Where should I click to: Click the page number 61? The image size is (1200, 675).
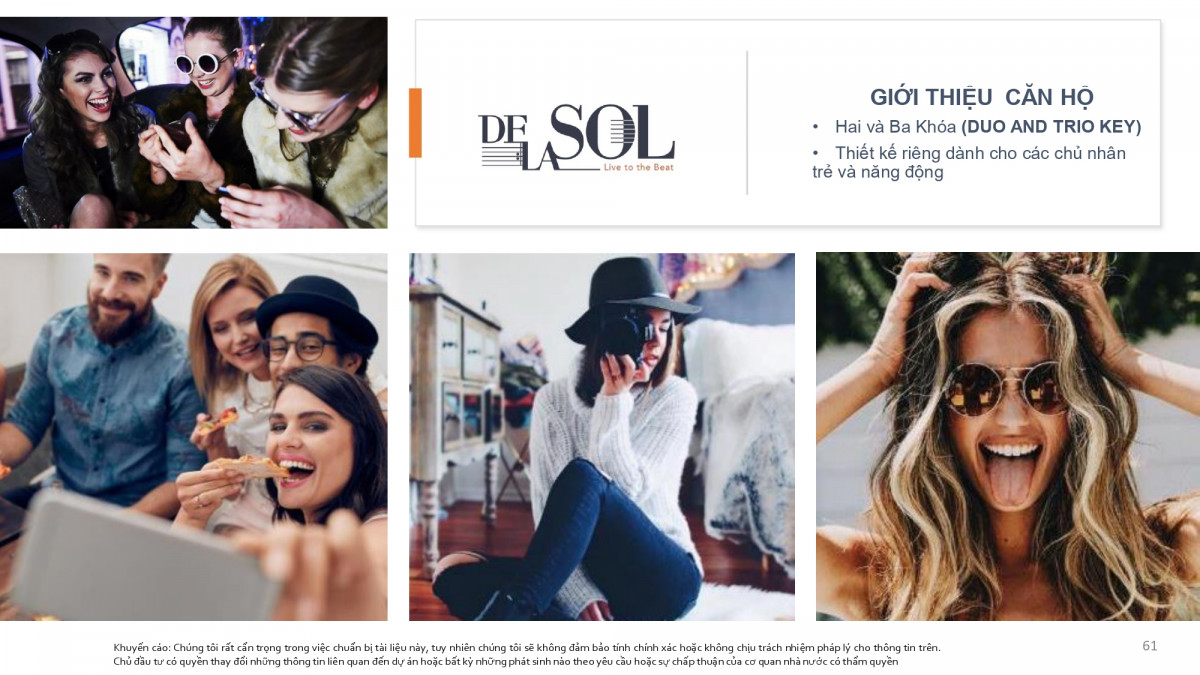point(1150,646)
